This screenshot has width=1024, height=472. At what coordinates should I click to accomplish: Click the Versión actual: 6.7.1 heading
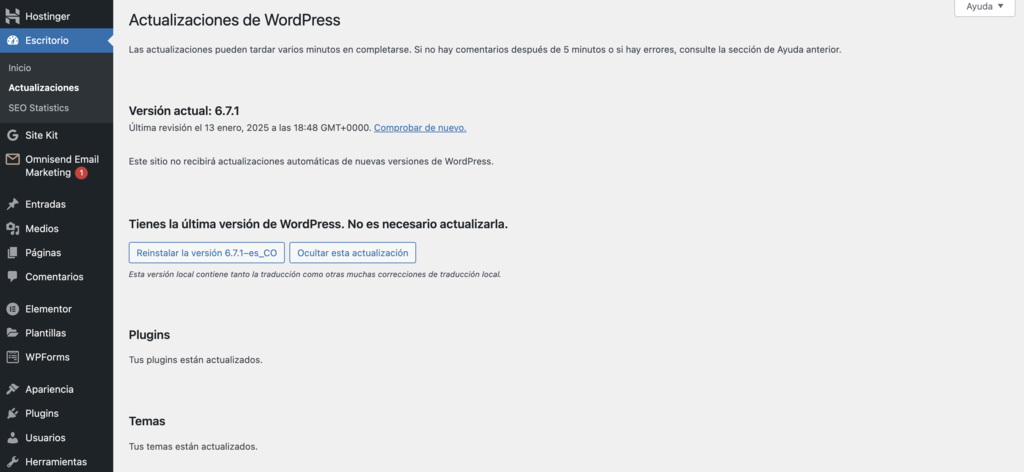[184, 111]
